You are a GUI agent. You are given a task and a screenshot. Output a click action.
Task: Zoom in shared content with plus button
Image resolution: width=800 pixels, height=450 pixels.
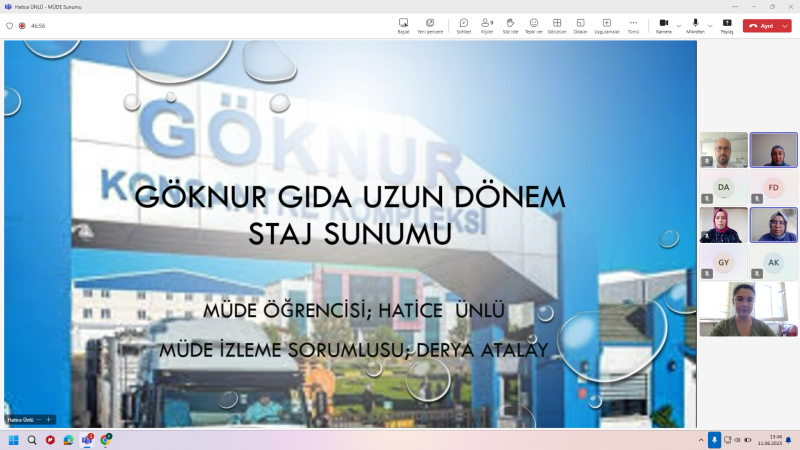(x=48, y=419)
